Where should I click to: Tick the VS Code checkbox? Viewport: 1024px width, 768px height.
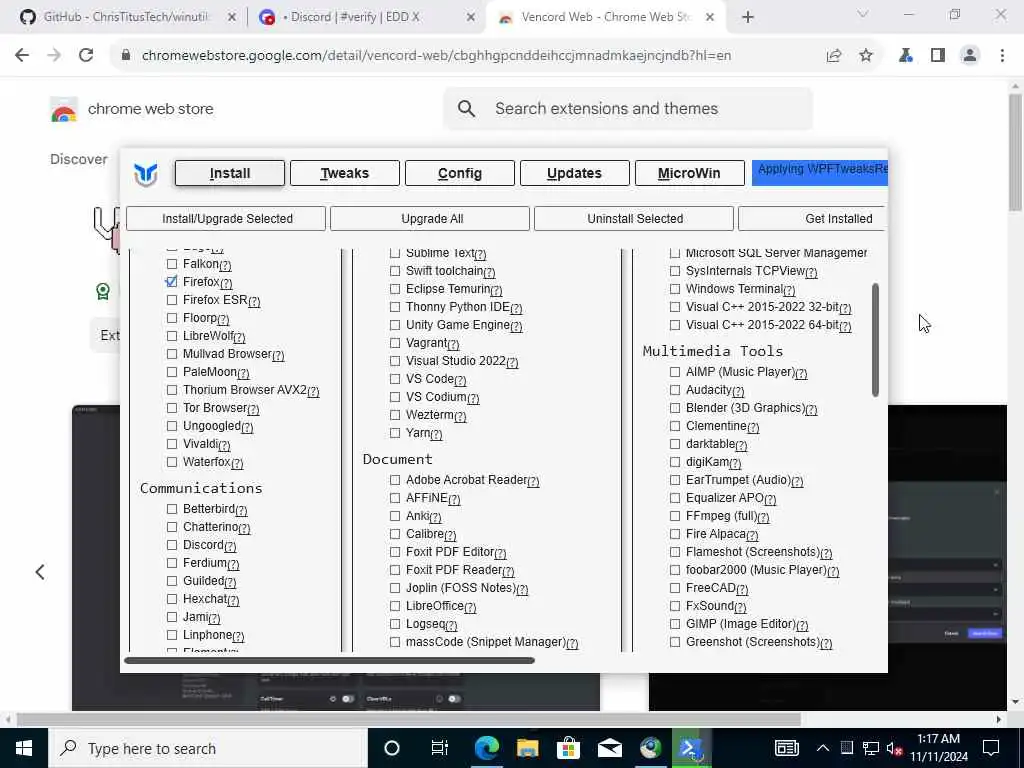[395, 379]
